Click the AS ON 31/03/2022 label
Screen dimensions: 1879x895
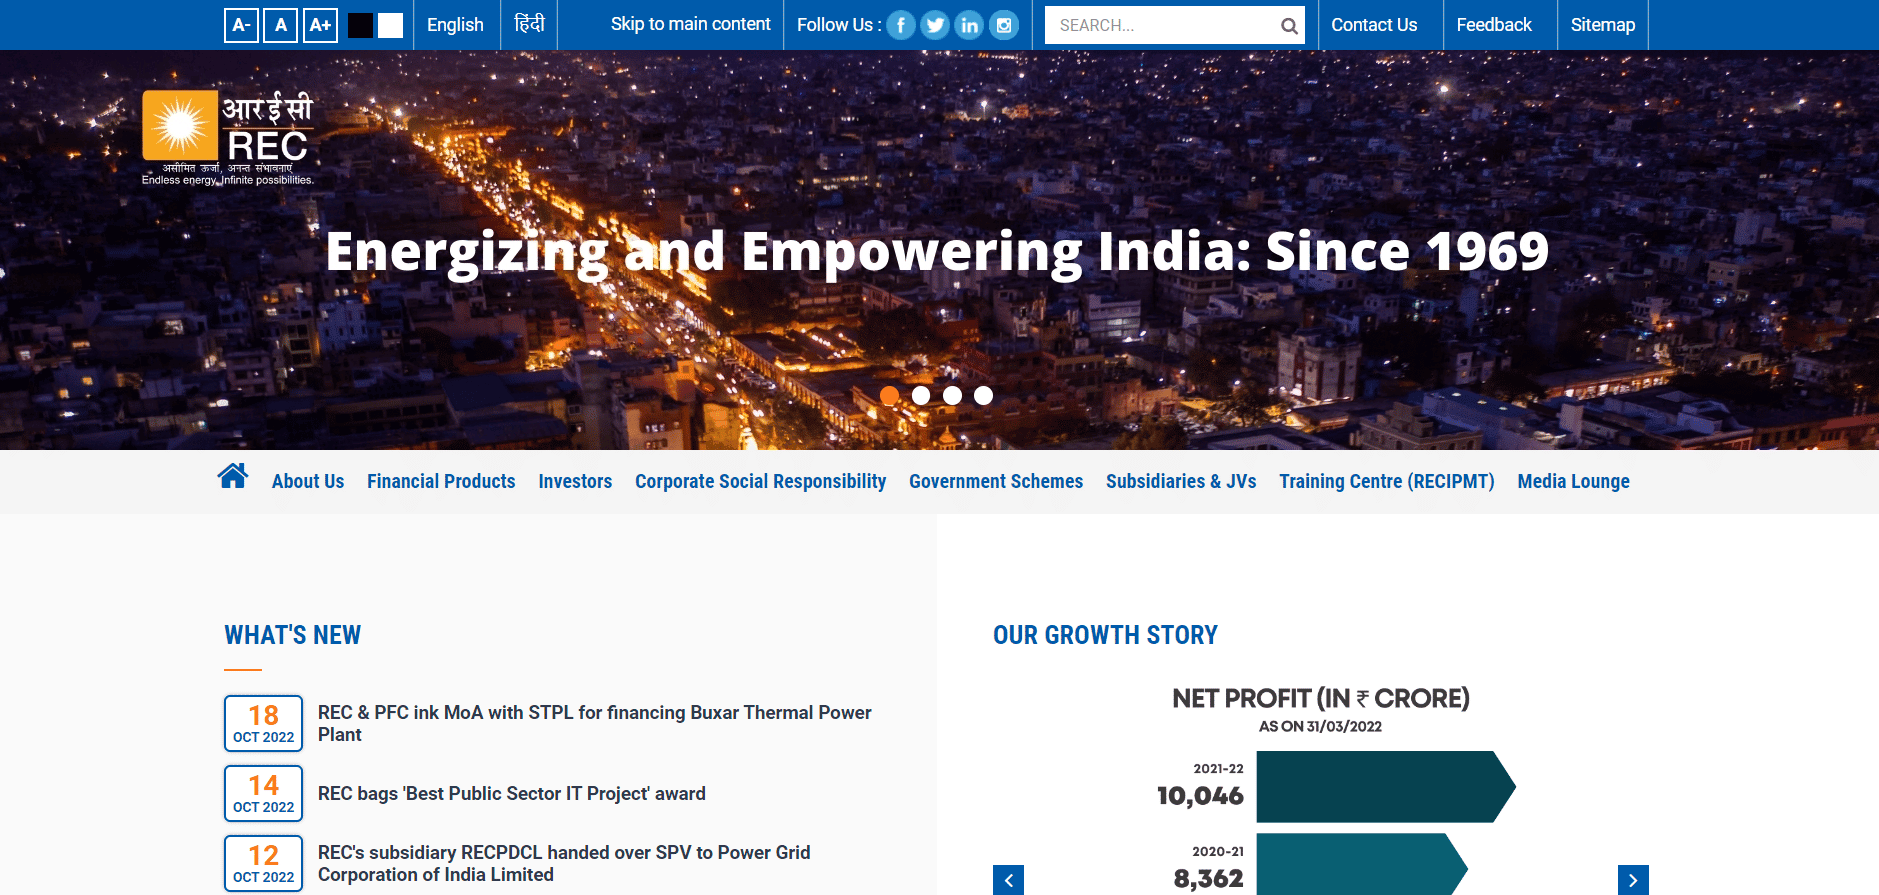(x=1320, y=727)
